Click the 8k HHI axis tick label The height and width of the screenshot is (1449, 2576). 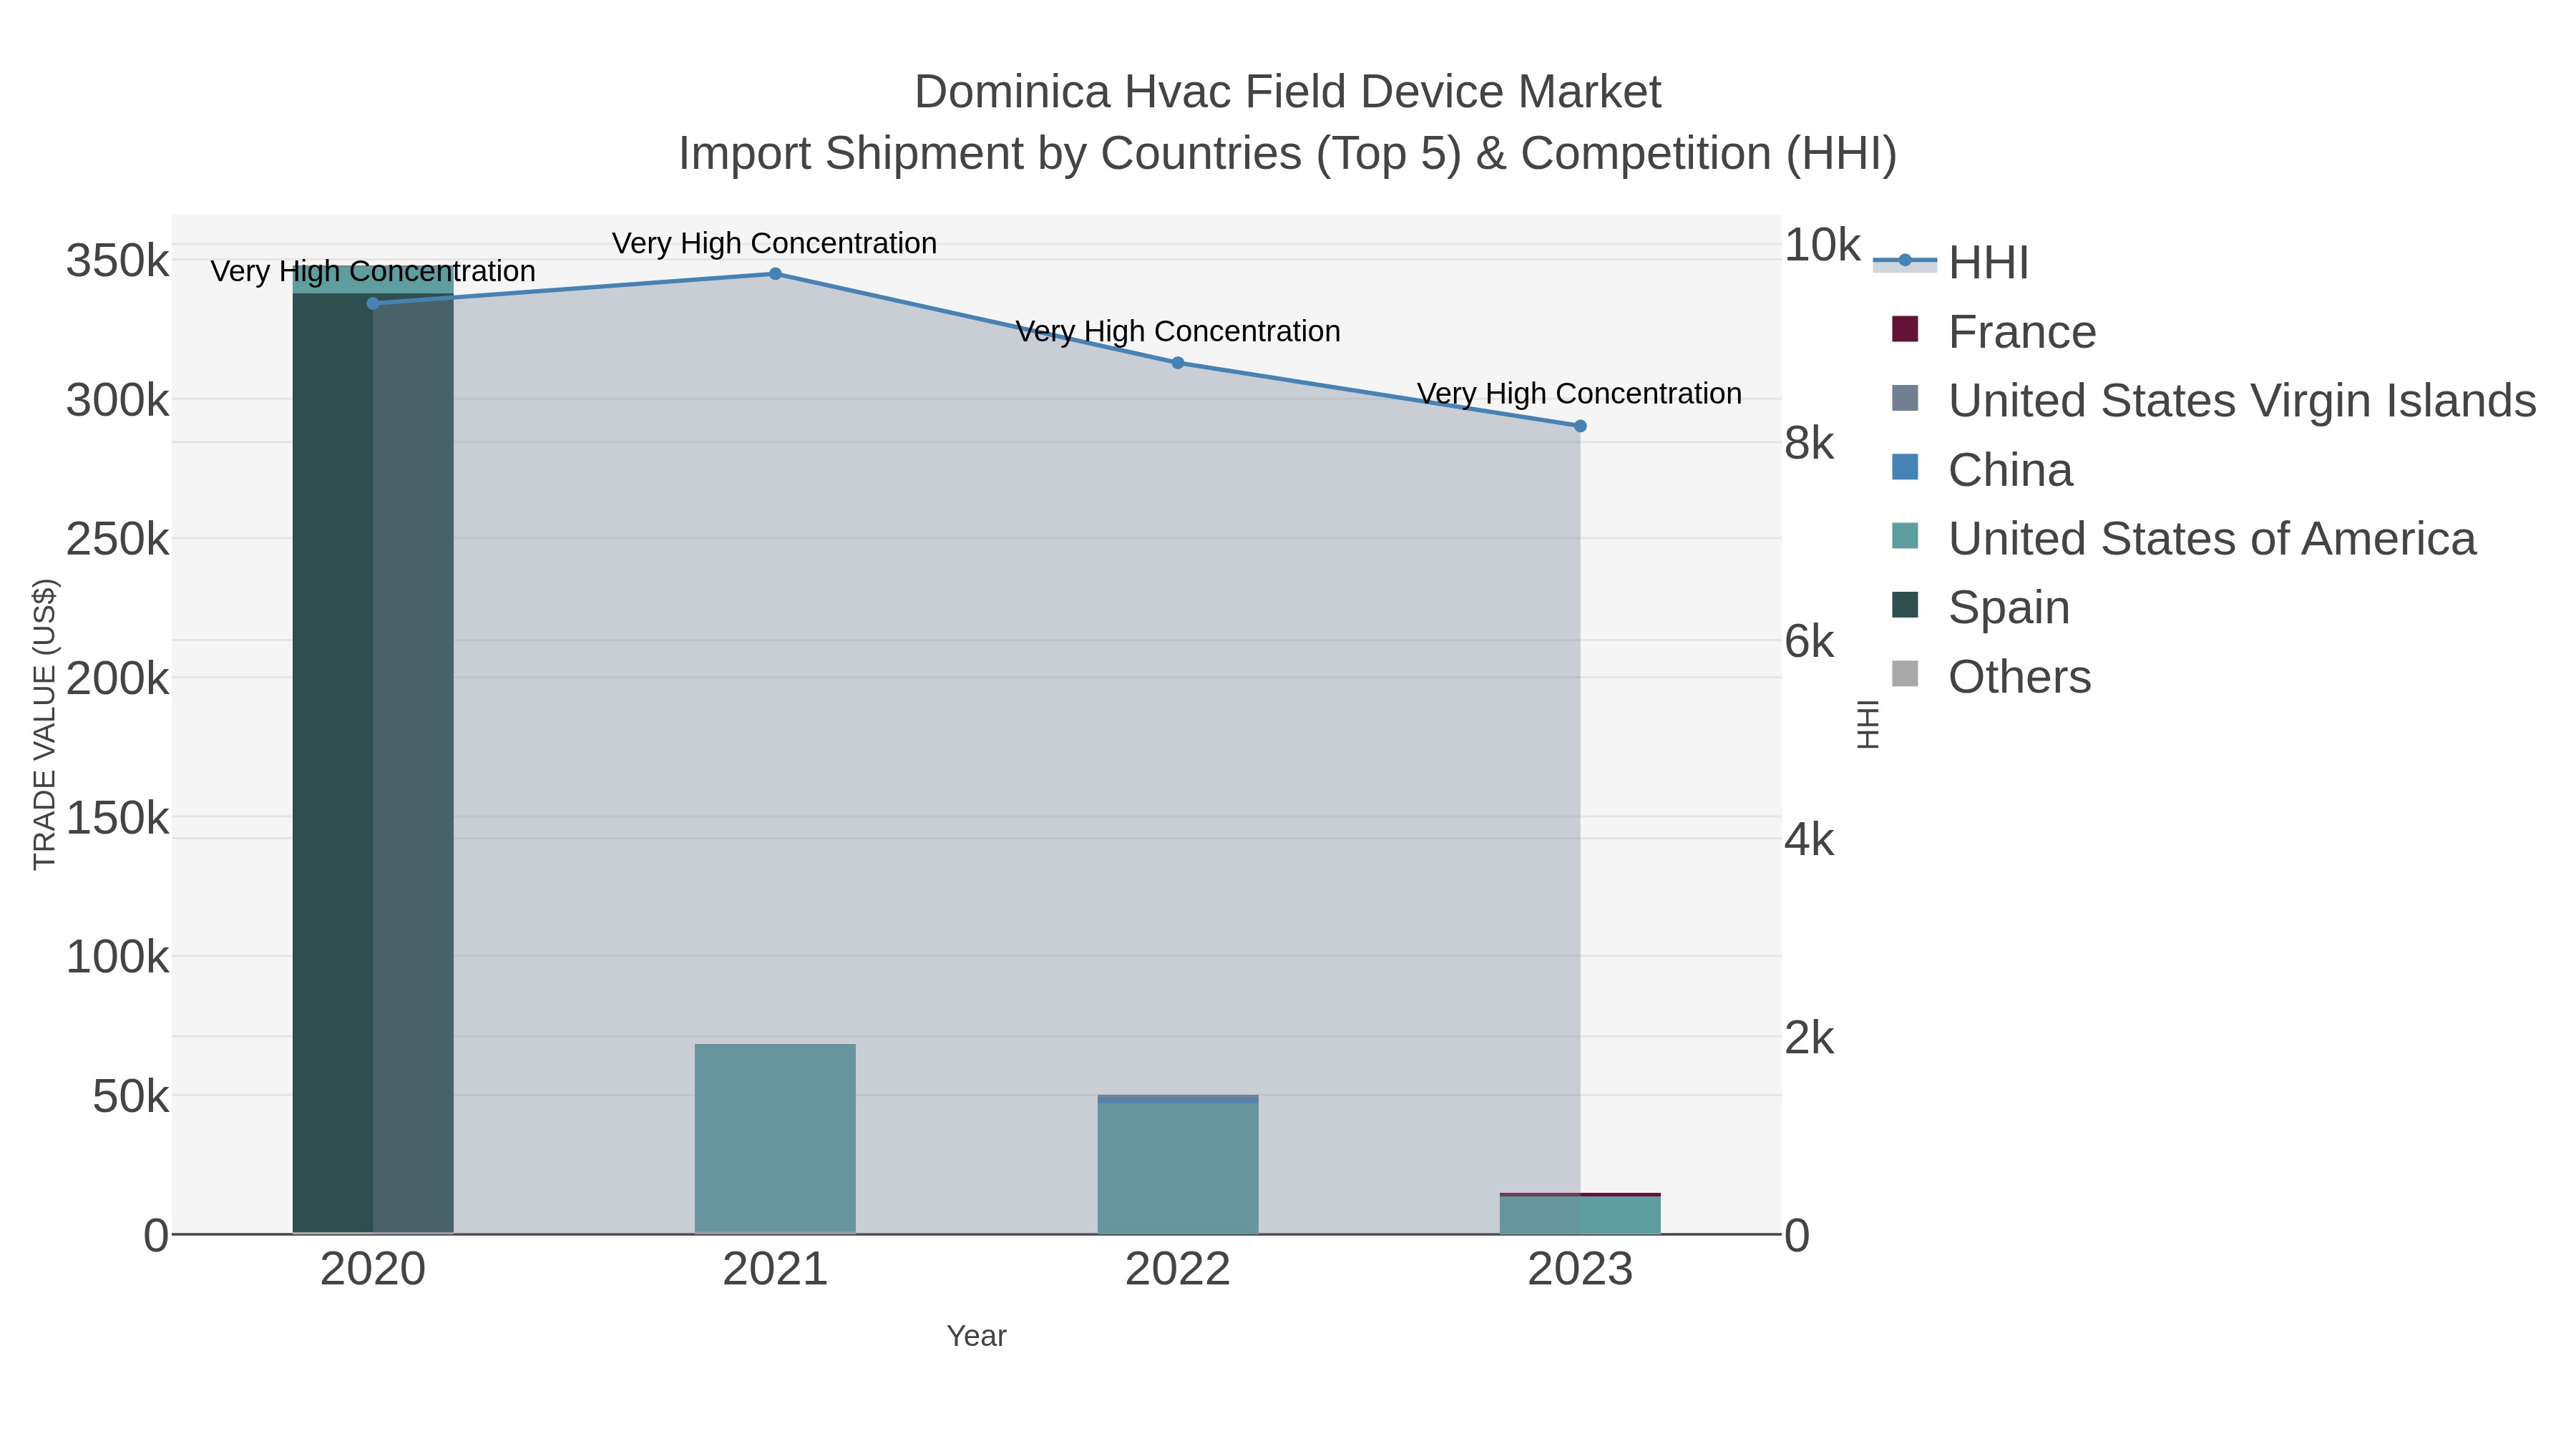[1810, 443]
